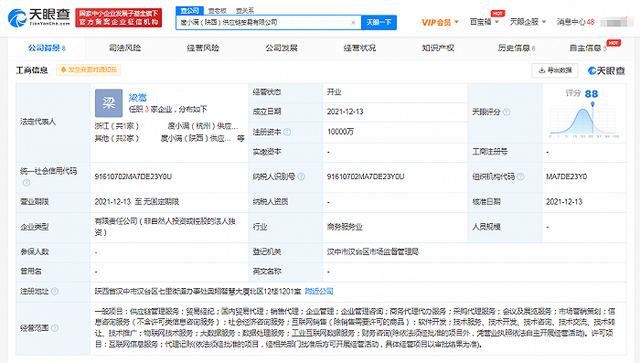The height and width of the screenshot is (363, 640).
Task: Select the 查关系 search tab
Action: tap(244, 11)
